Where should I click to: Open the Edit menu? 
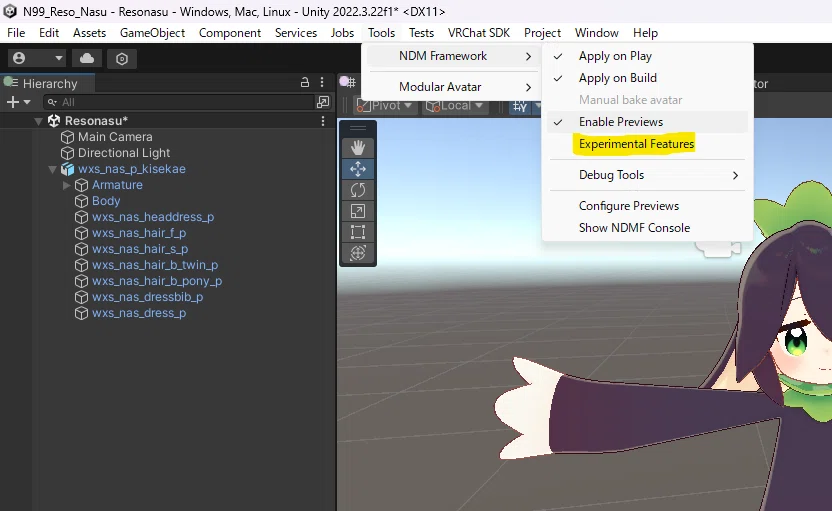[x=49, y=33]
